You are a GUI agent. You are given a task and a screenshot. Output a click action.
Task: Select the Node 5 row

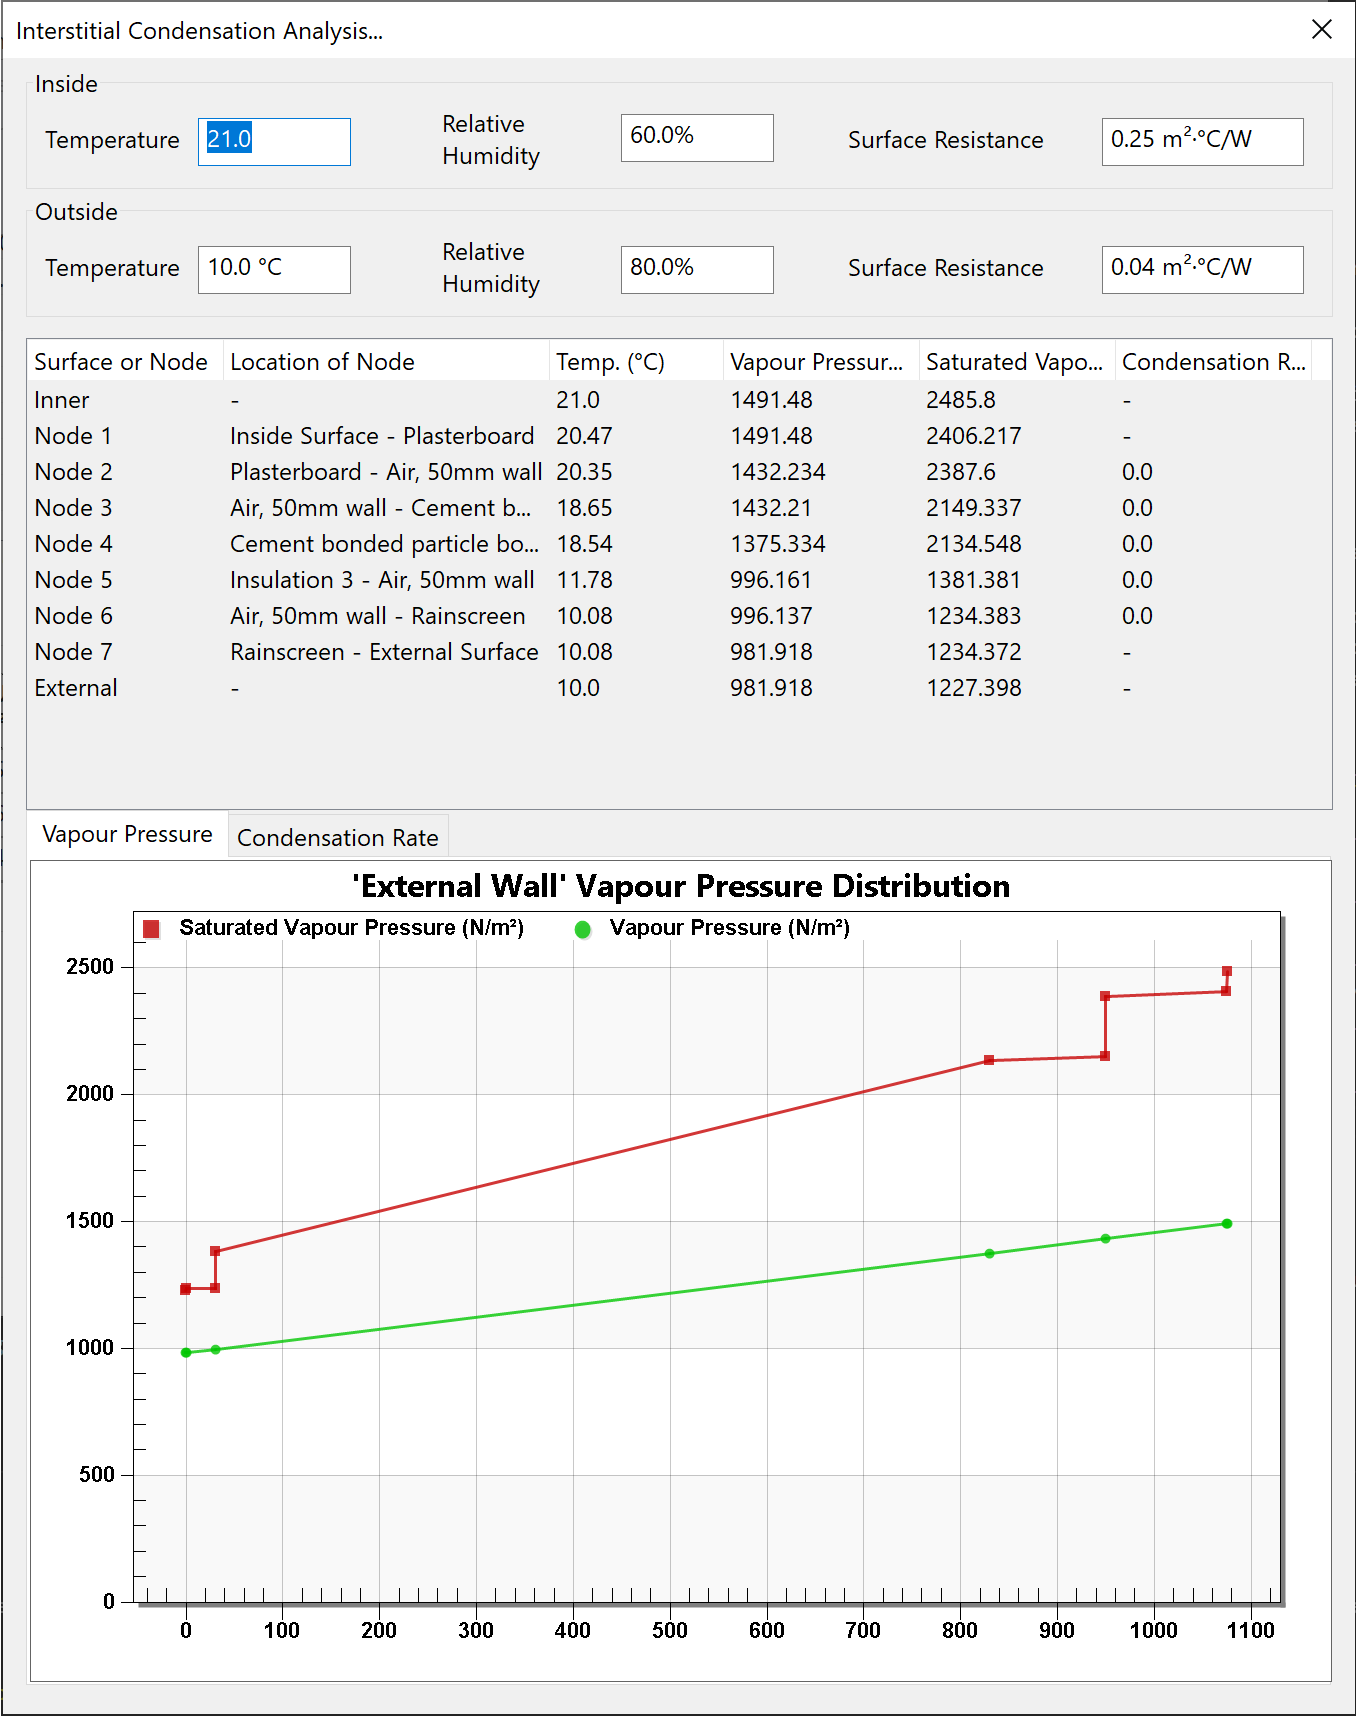679,580
